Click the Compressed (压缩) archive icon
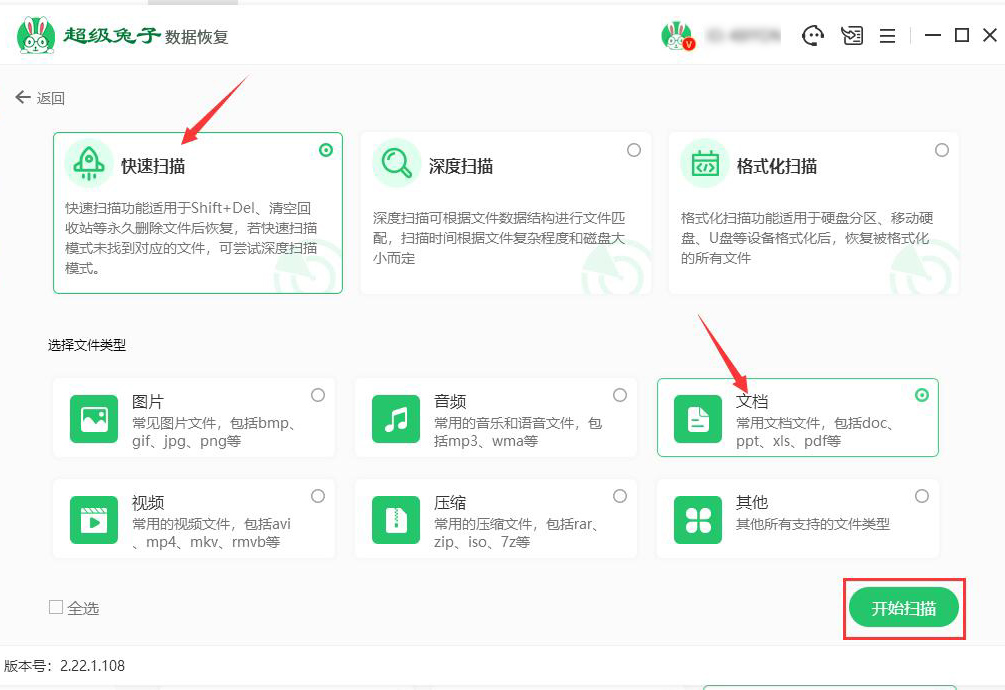Screen dimensions: 1005x690 [395, 518]
